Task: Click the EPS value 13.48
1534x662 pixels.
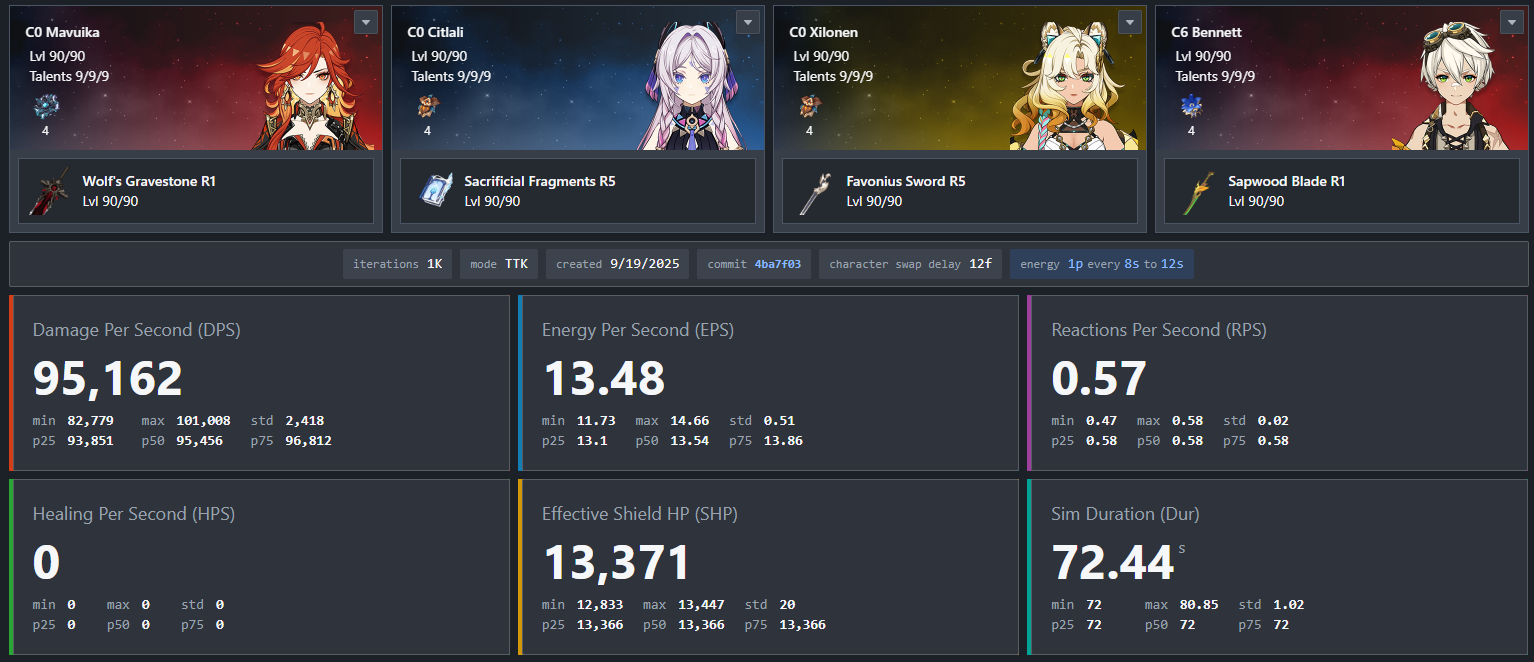Action: [x=604, y=379]
